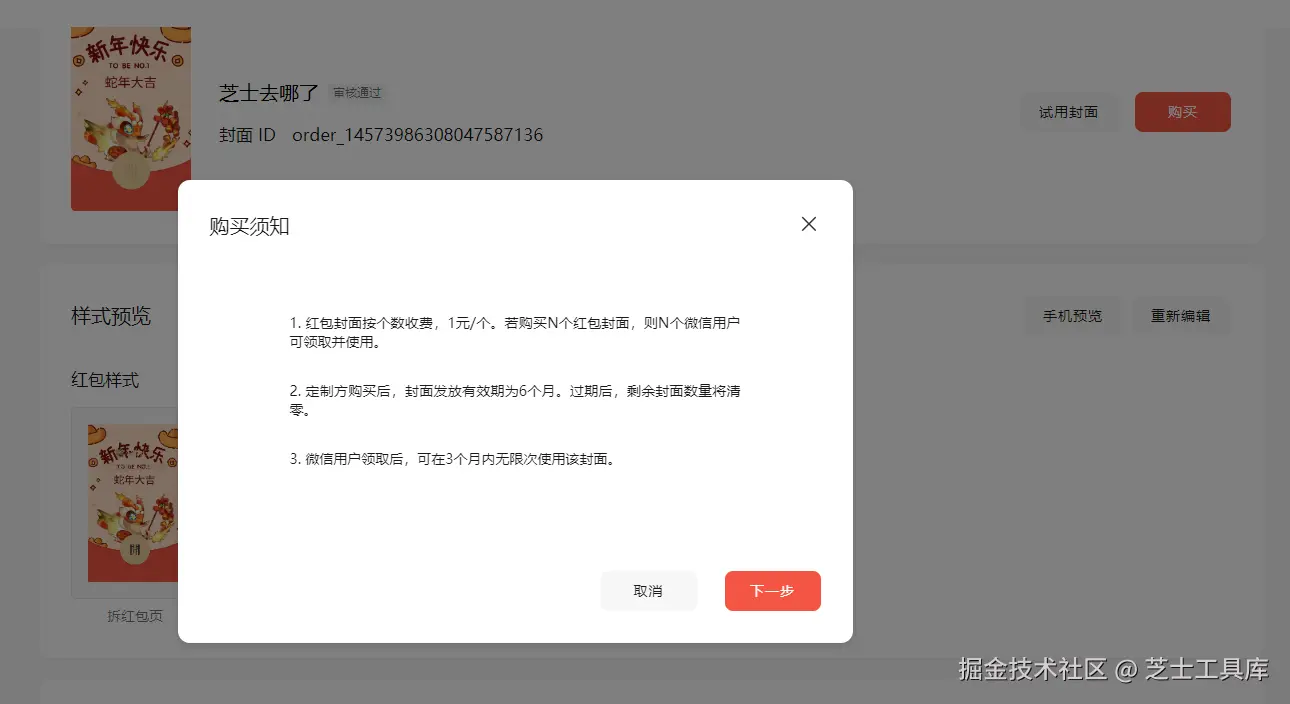Open 手机预览 for mobile preview
The height and width of the screenshot is (704, 1290).
(1073, 315)
